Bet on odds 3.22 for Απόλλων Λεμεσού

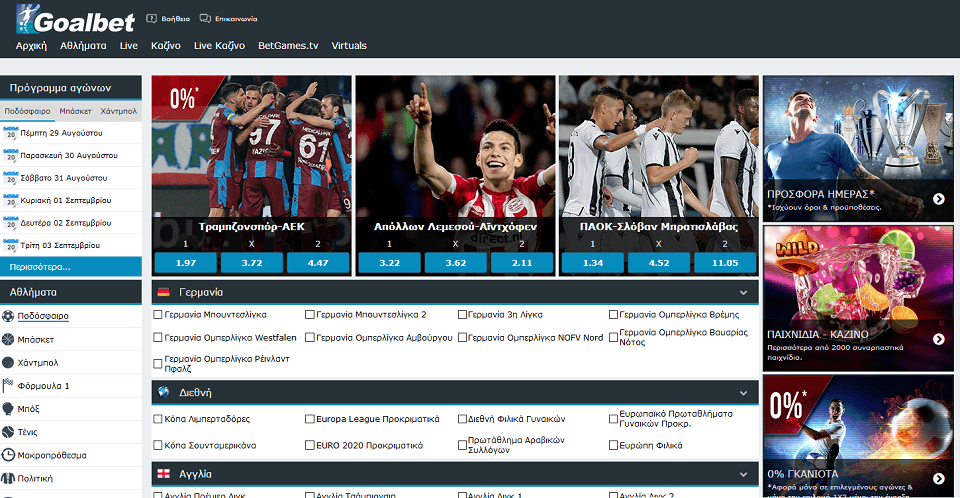389,263
